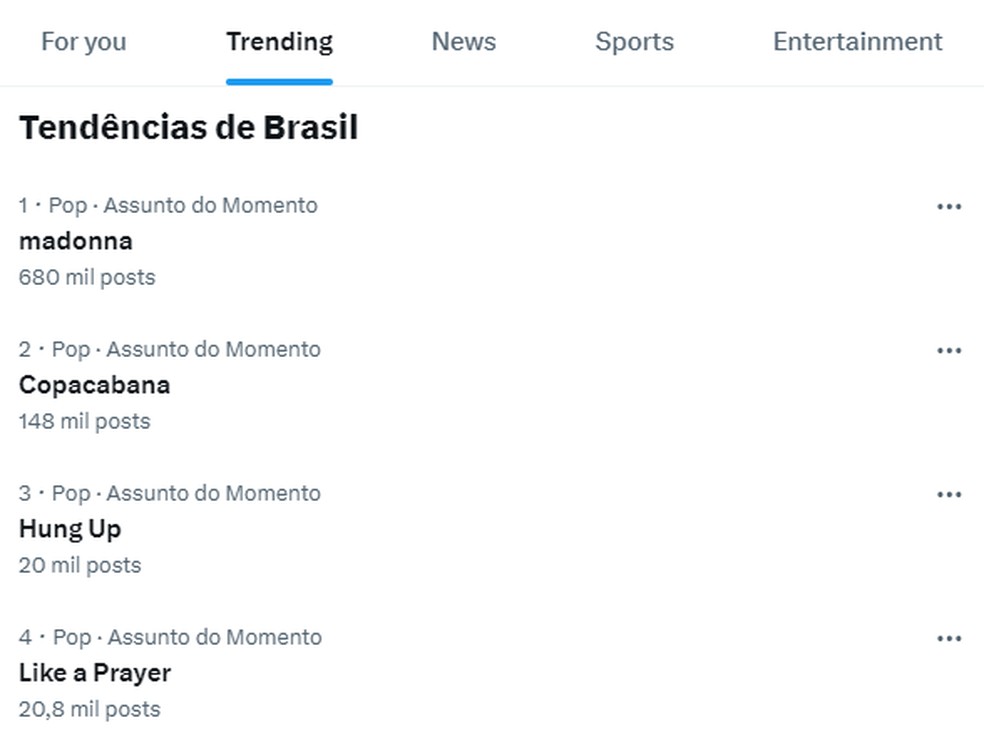Open the Copacabana trending topic
The height and width of the screenshot is (745, 984).
click(x=94, y=385)
